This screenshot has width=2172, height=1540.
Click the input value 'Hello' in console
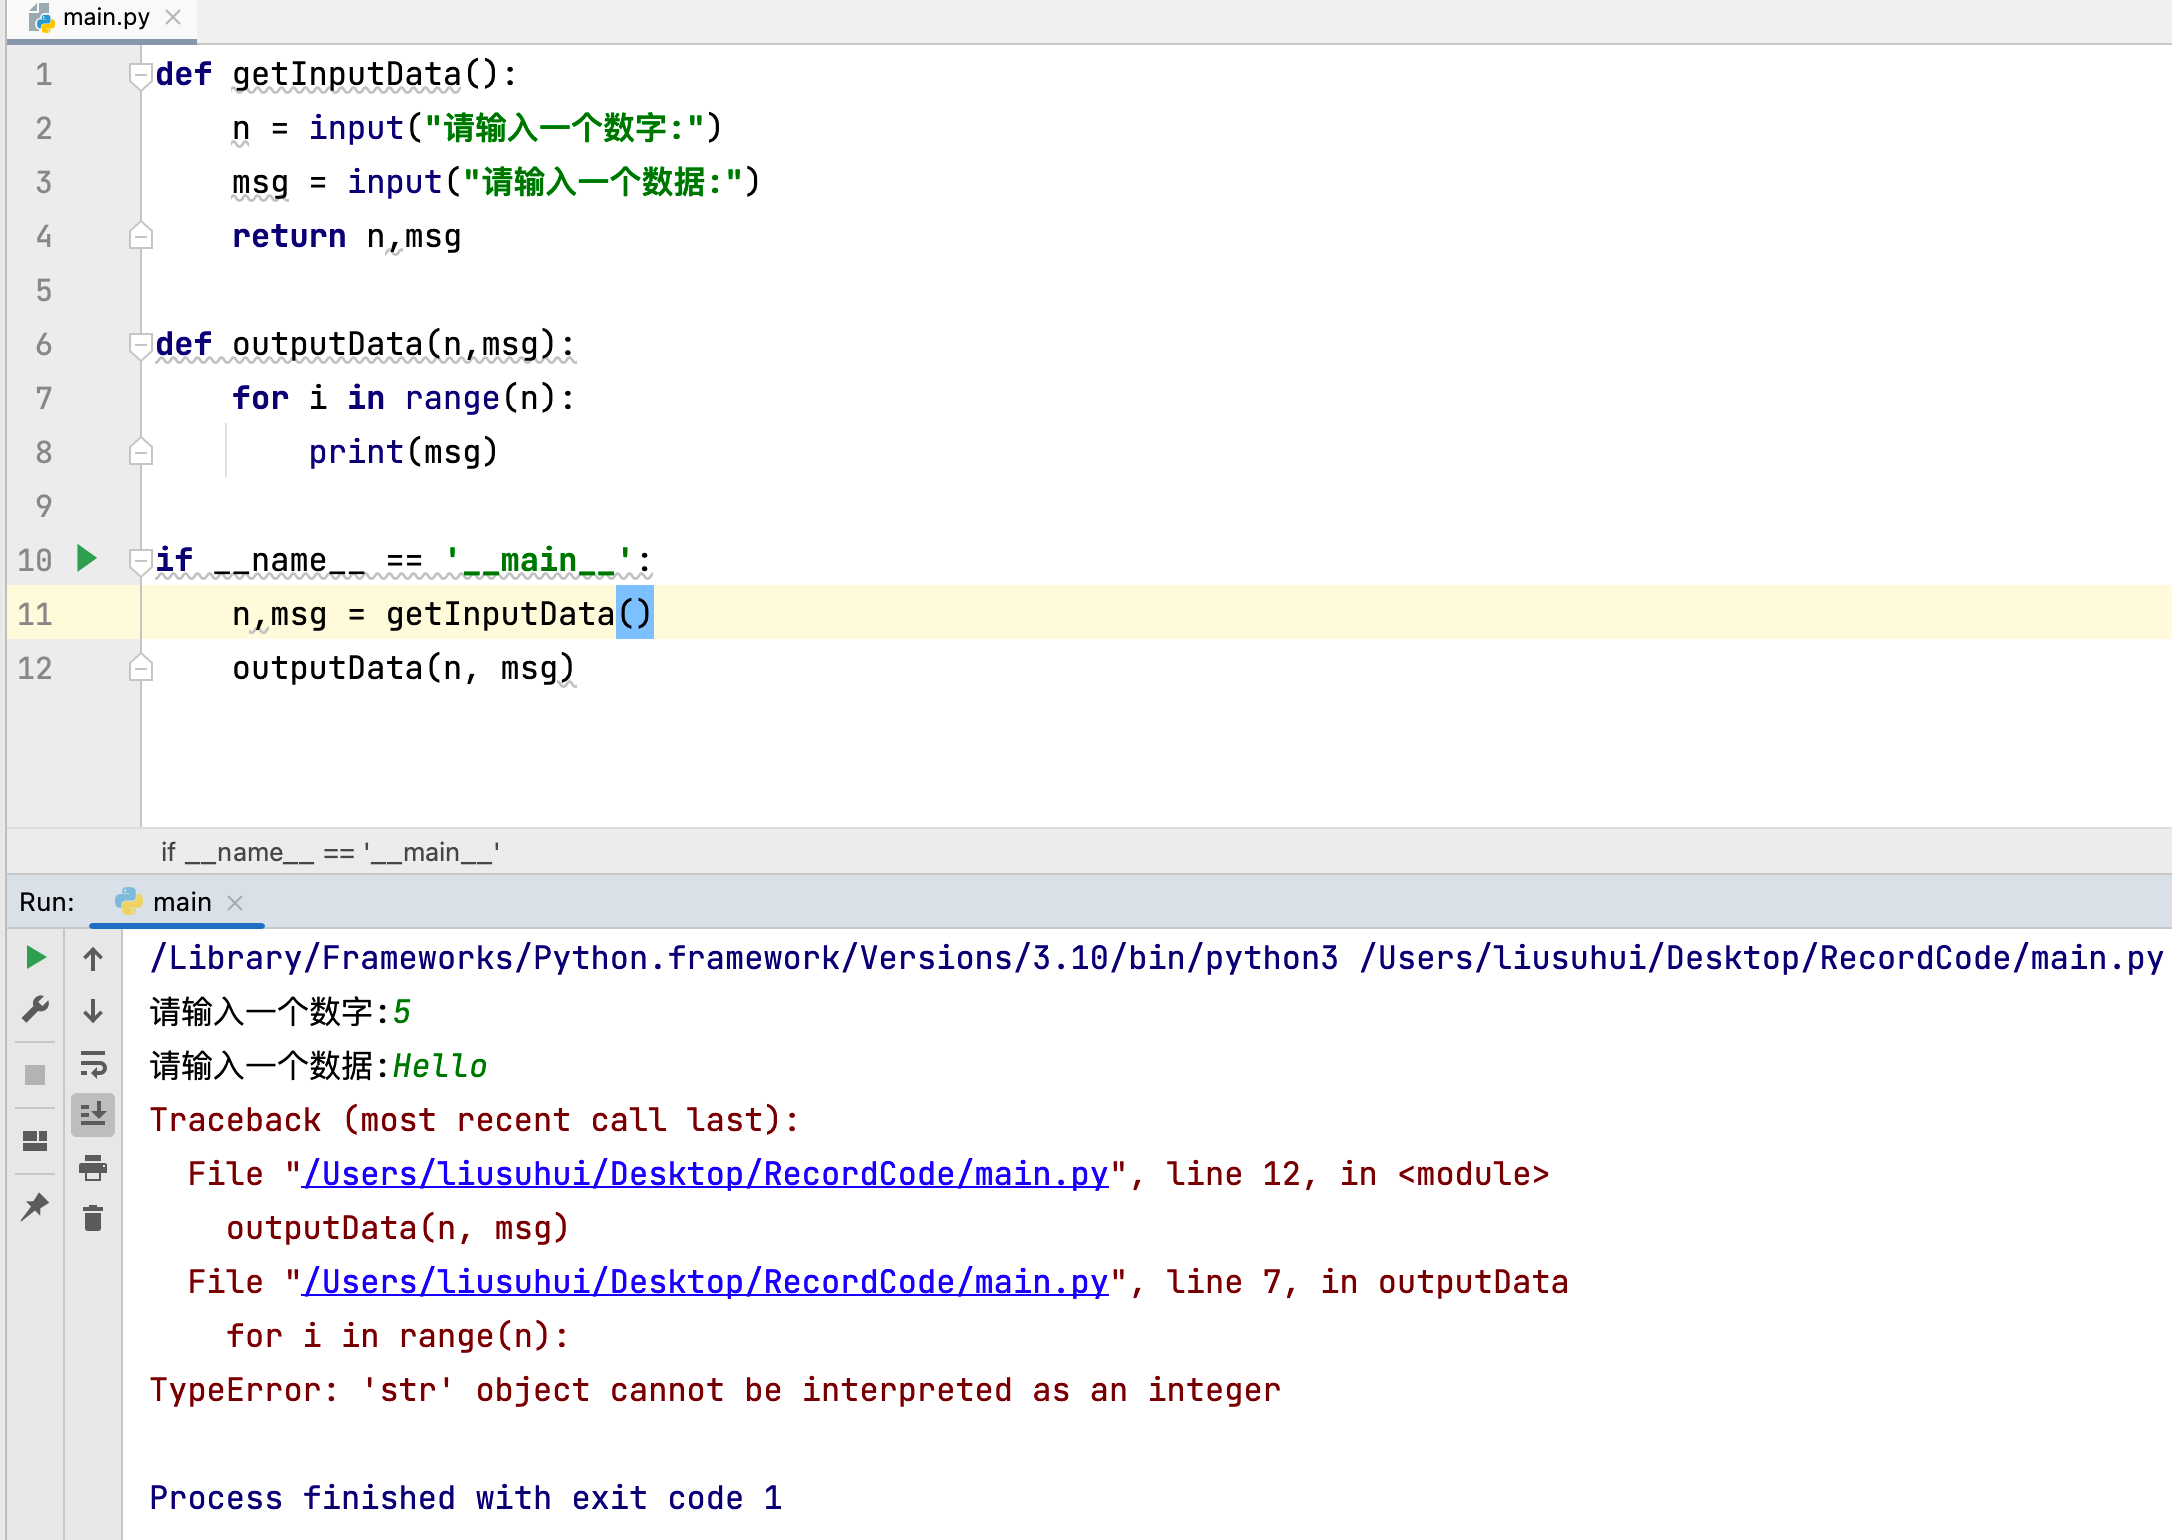tap(440, 1066)
